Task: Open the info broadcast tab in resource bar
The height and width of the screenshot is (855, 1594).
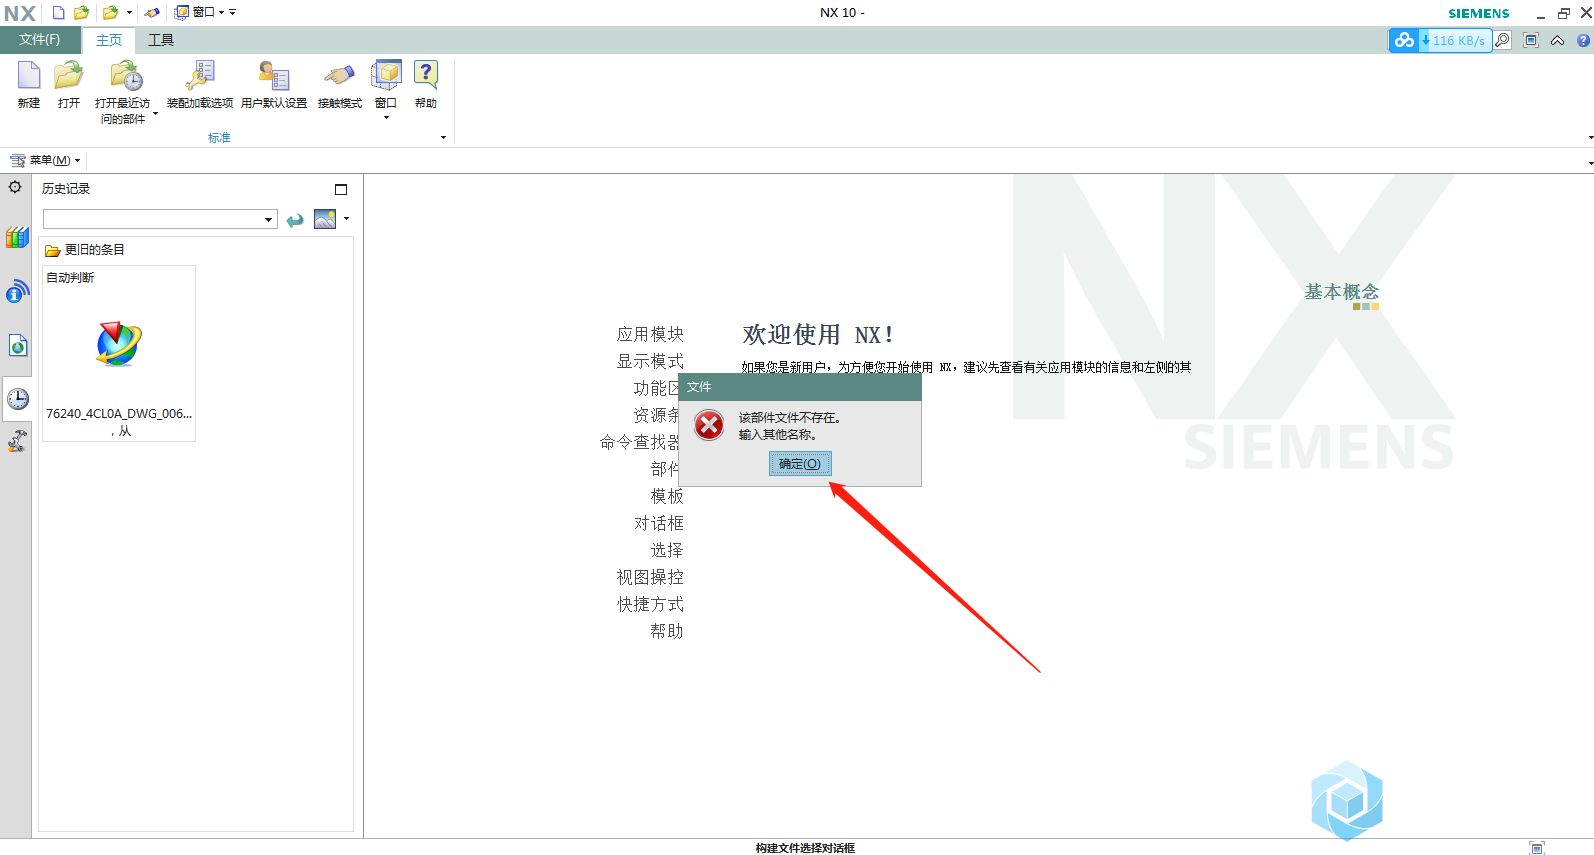Action: 17,292
